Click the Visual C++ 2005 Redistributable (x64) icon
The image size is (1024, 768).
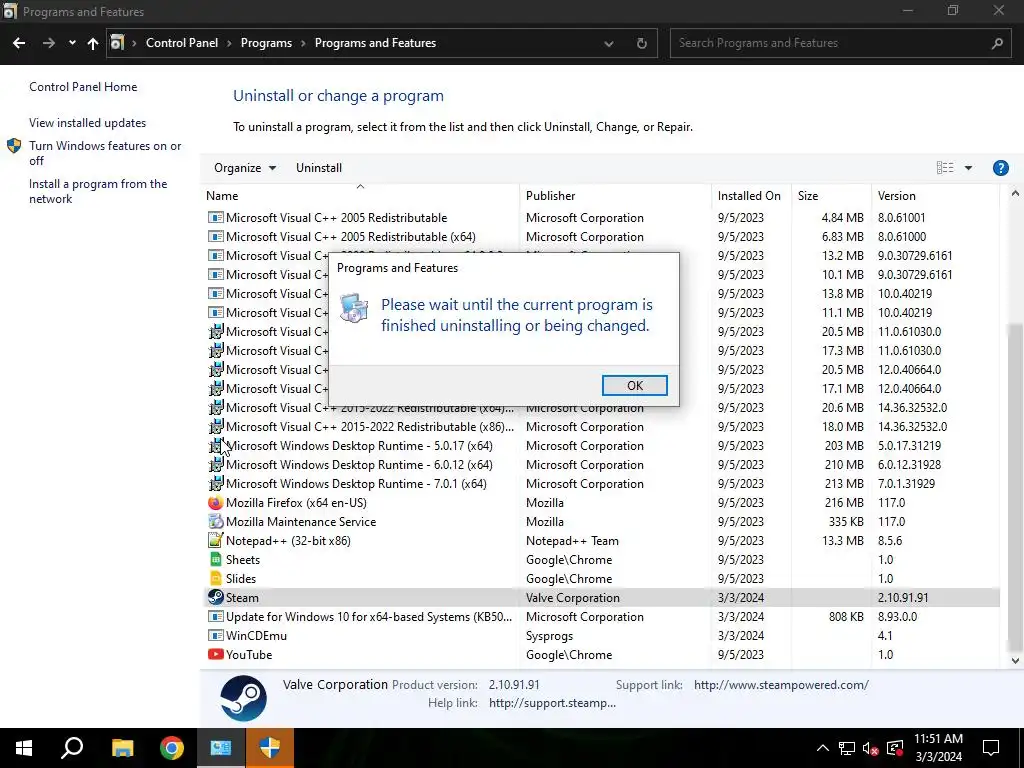[216, 236]
